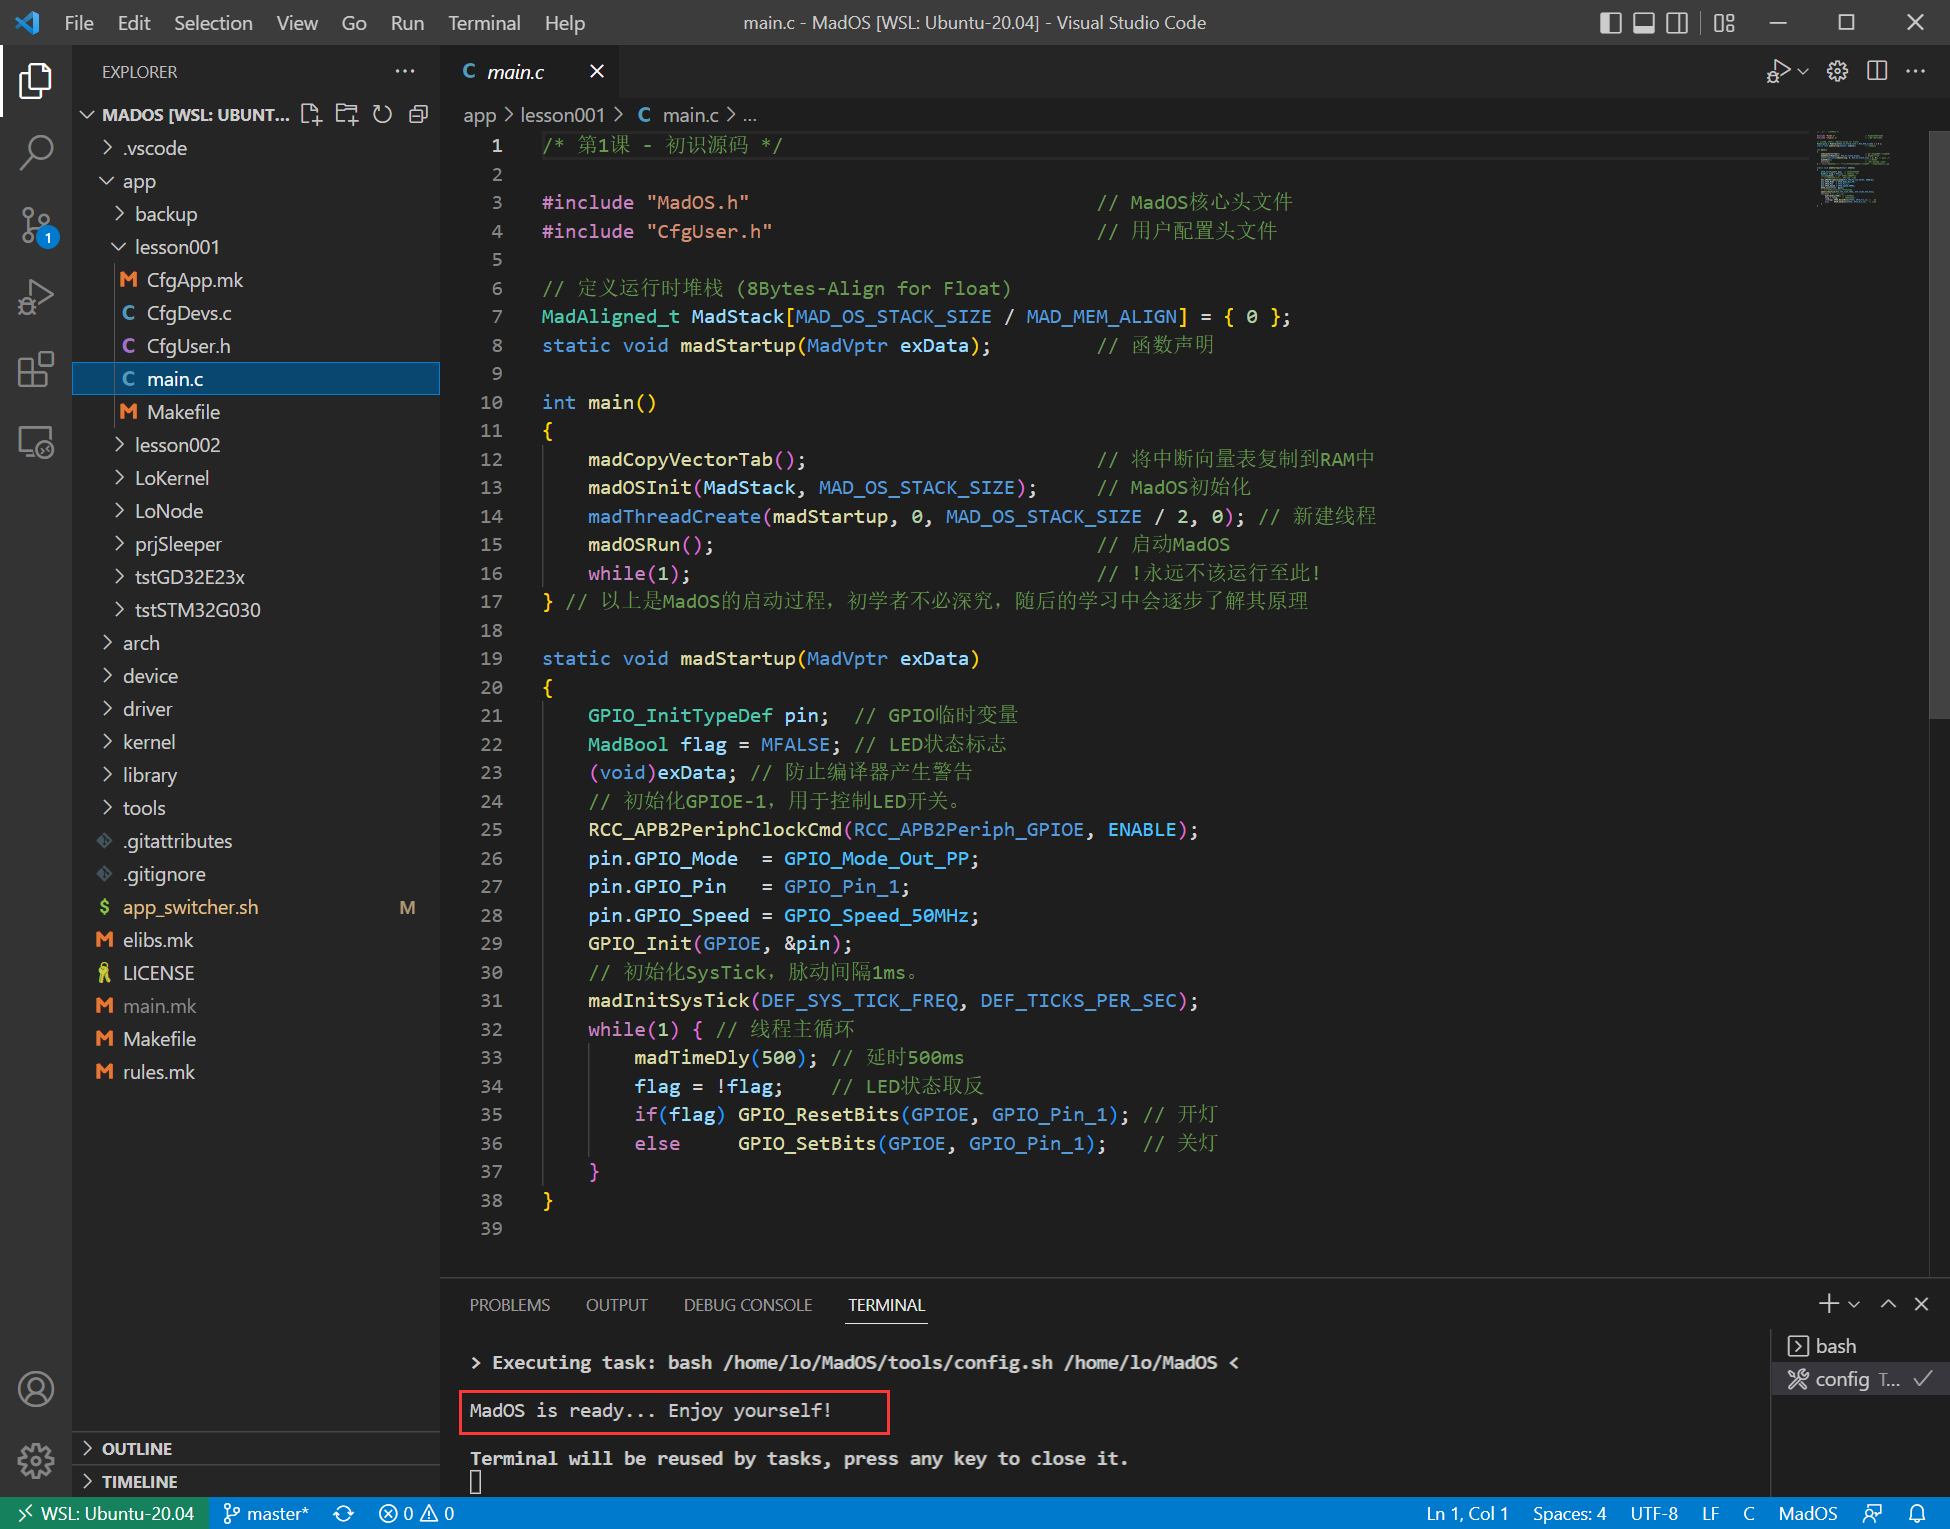Open Run and Debug view
1950x1529 pixels.
coord(36,298)
